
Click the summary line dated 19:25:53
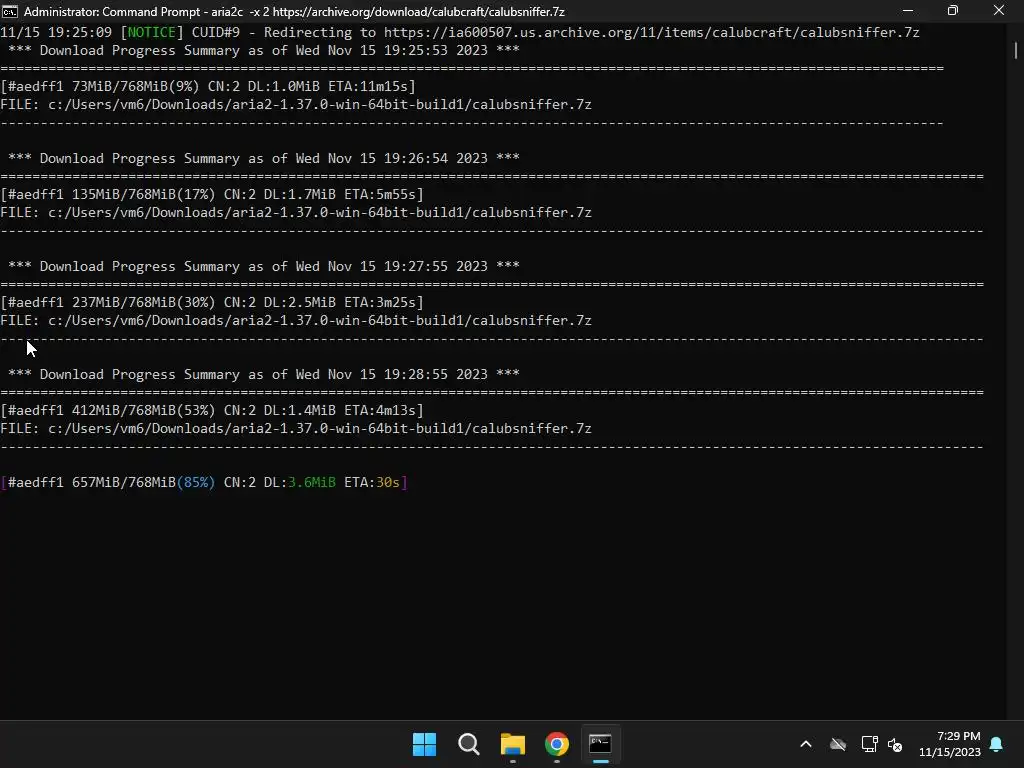[264, 50]
